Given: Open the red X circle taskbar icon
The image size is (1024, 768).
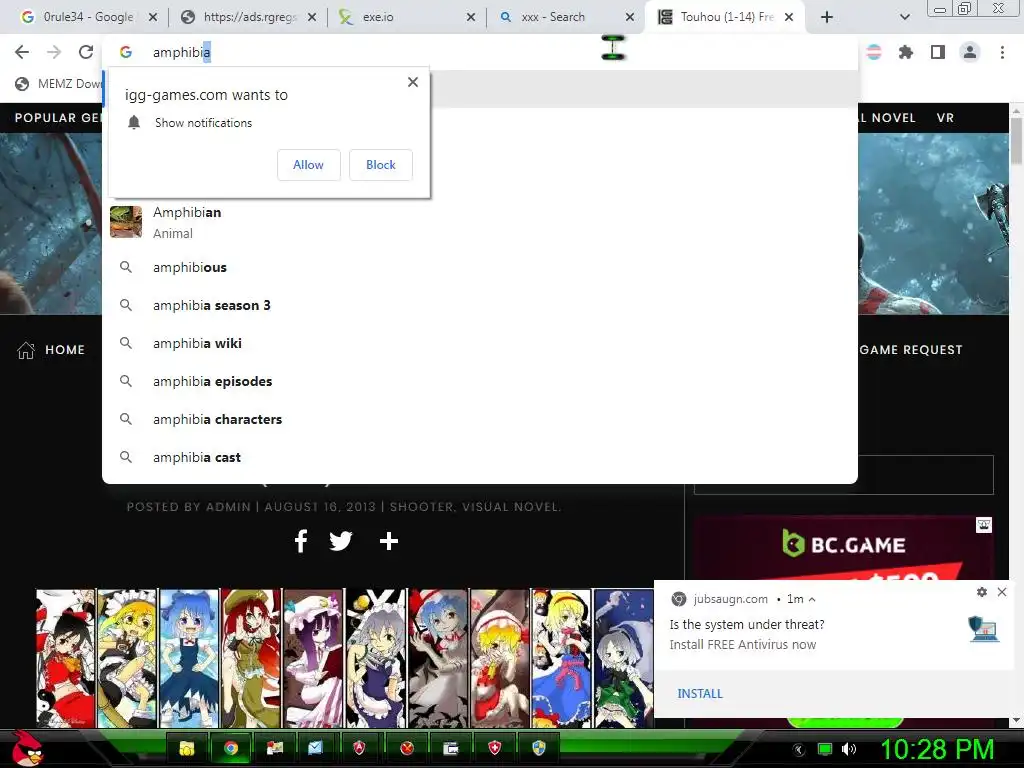Looking at the screenshot, I should click(x=407, y=748).
